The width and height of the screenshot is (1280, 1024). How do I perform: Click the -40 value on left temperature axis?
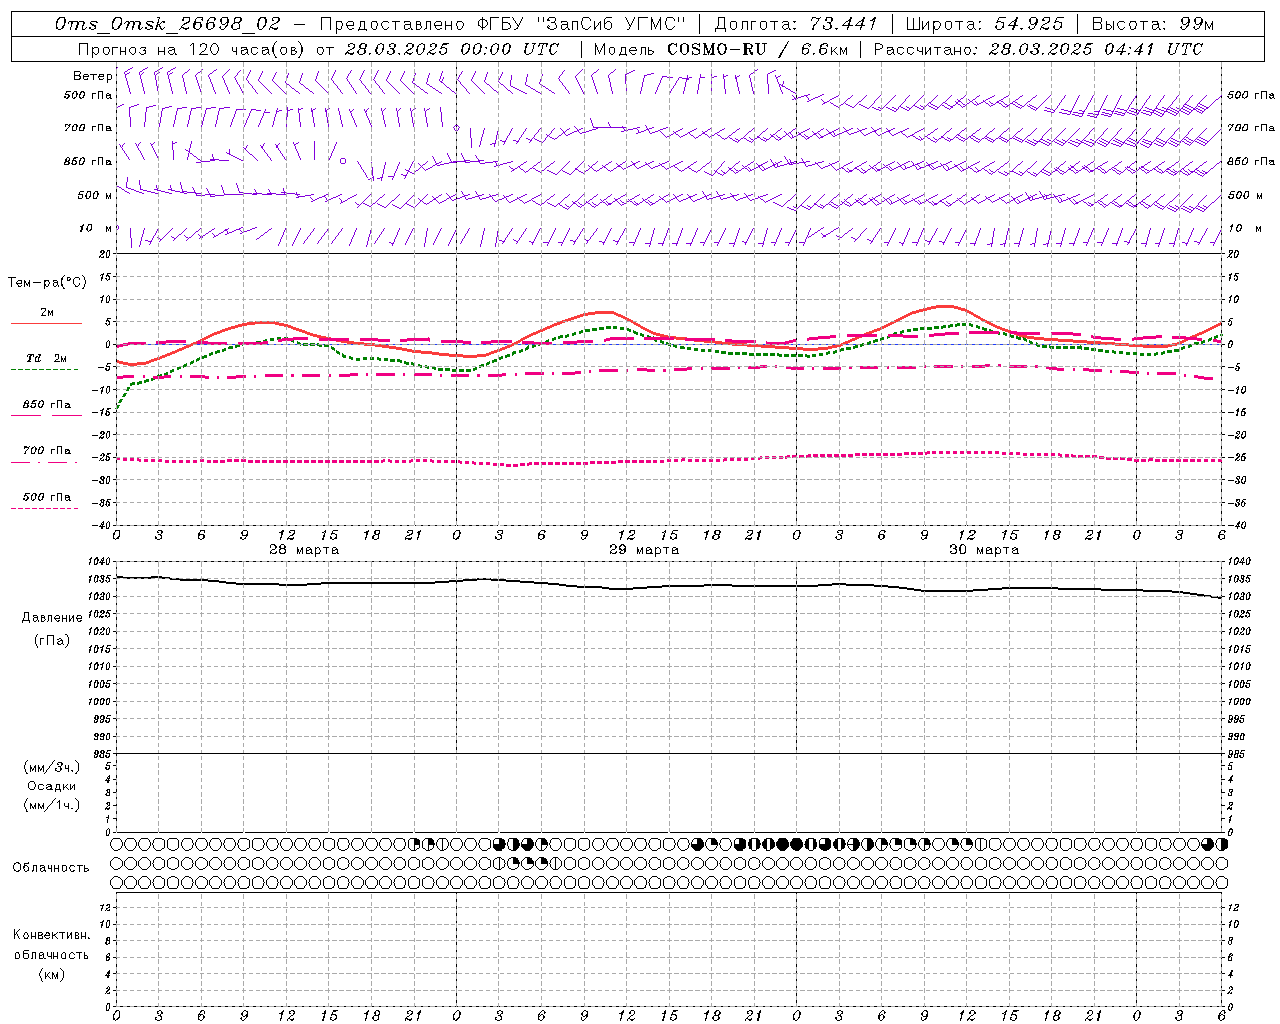(103, 525)
